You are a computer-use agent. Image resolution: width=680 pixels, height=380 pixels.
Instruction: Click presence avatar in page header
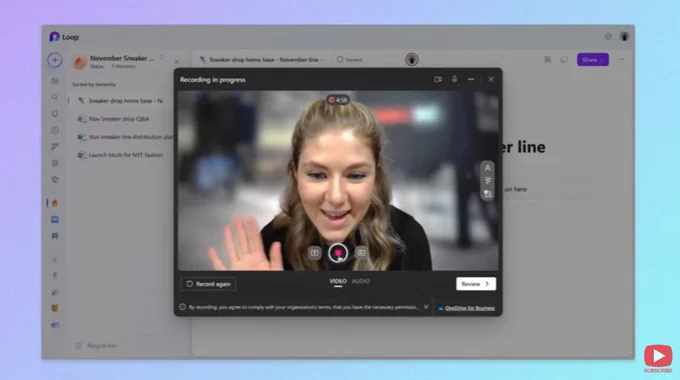(x=412, y=59)
